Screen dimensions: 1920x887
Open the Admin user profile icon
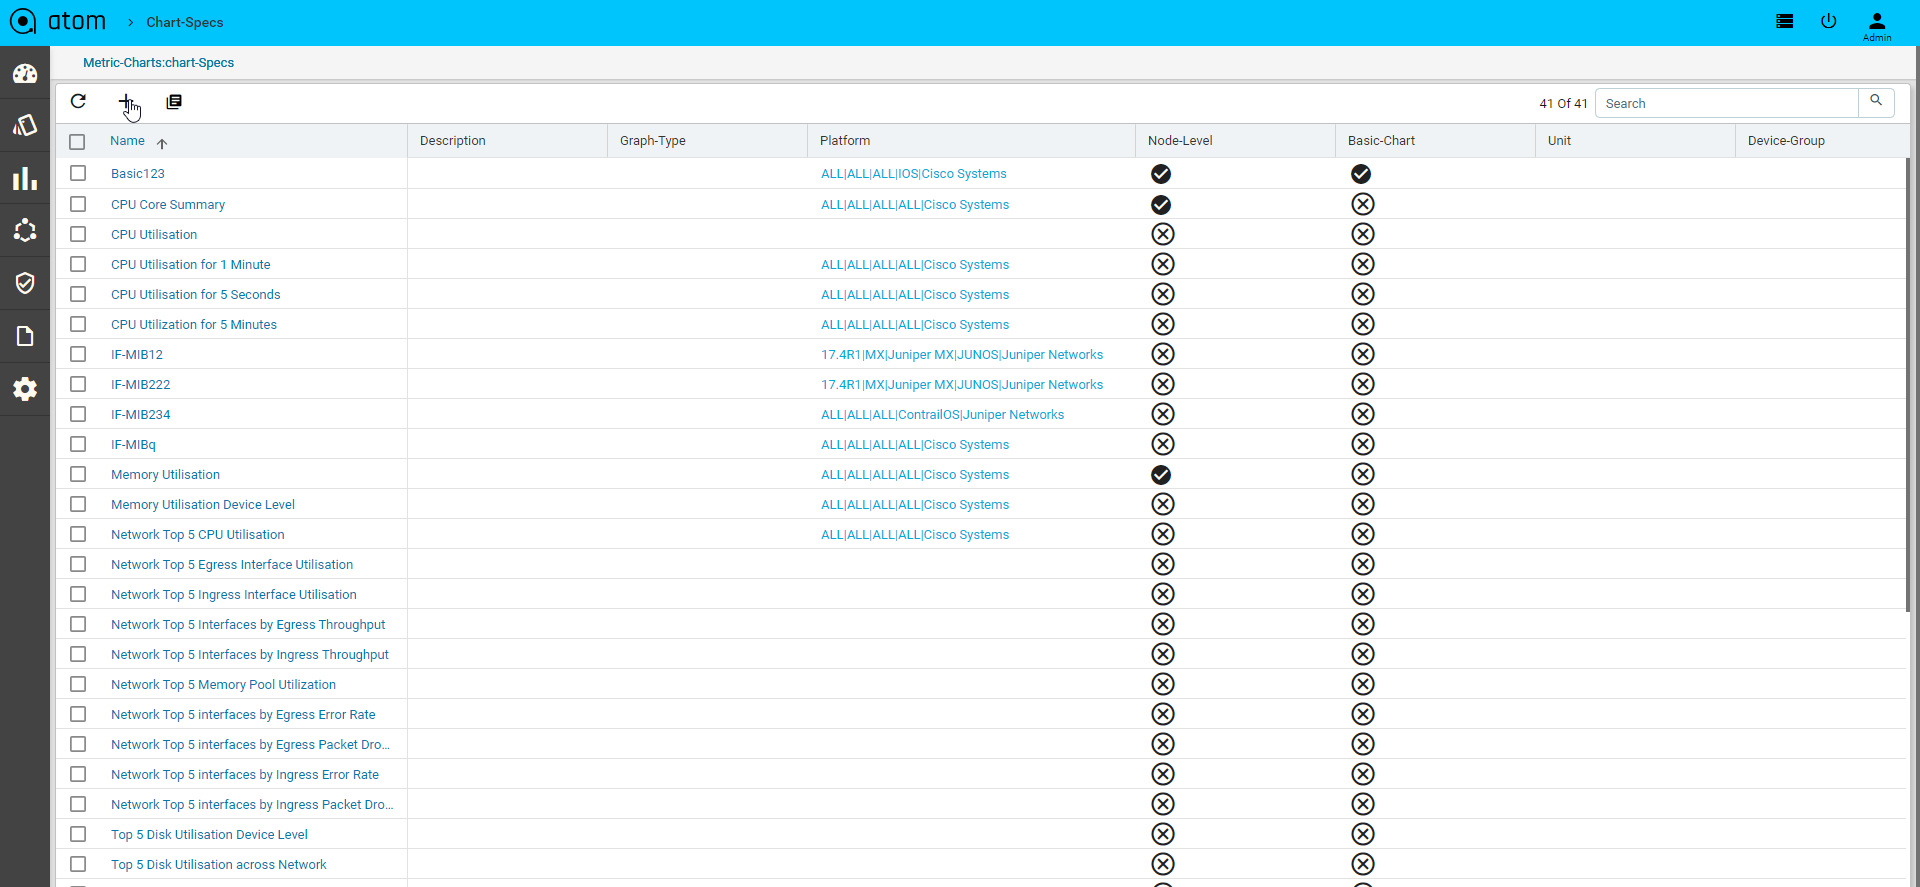1877,25
